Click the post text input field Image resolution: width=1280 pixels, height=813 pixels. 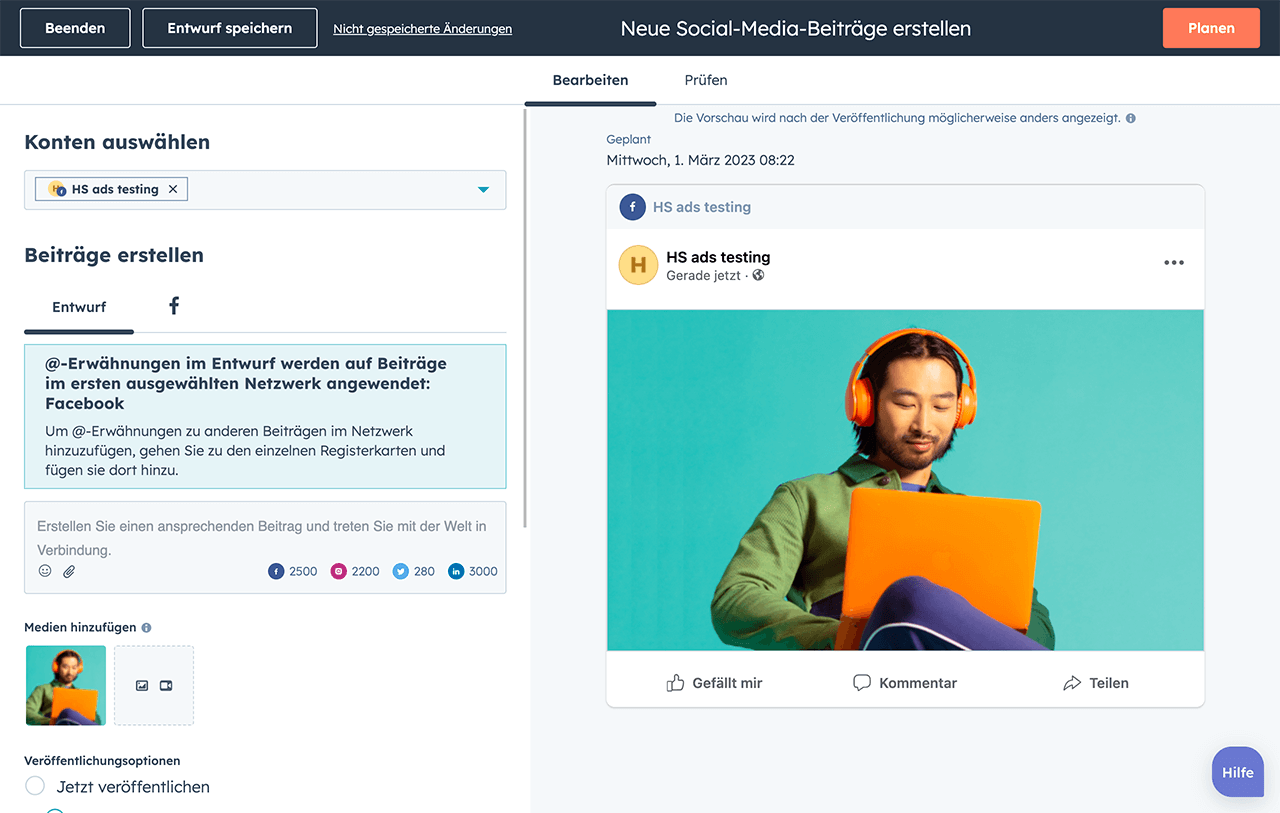tap(264, 537)
